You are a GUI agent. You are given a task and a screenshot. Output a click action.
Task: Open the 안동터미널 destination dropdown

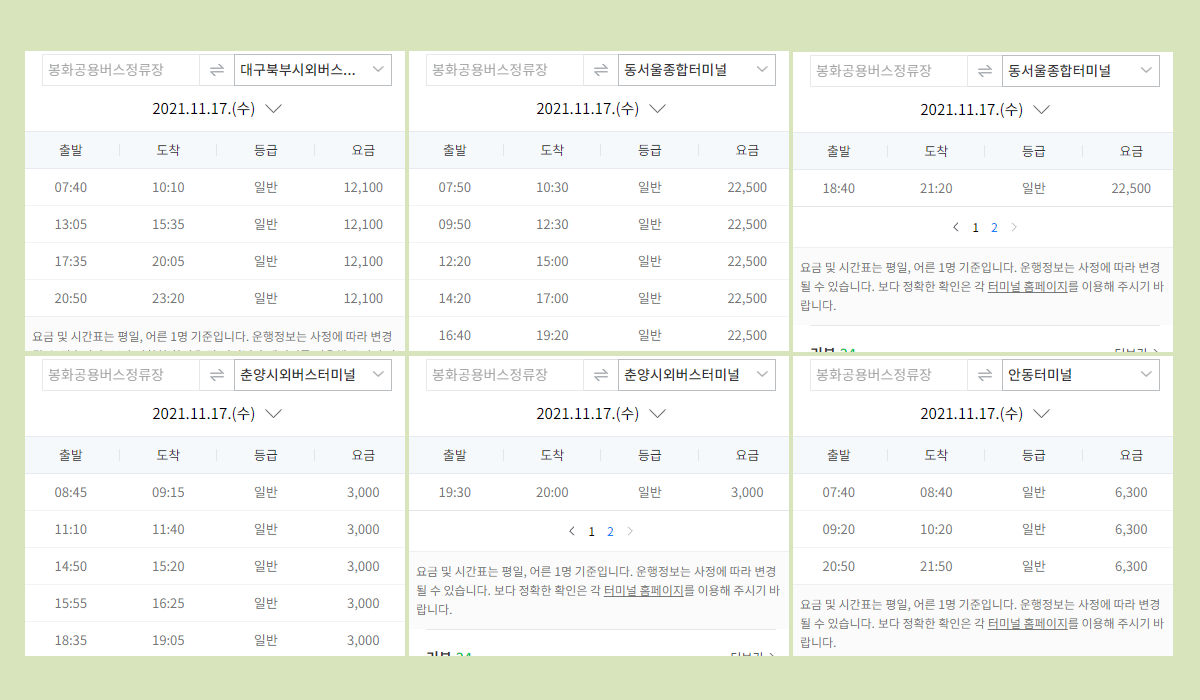[x=1081, y=375]
